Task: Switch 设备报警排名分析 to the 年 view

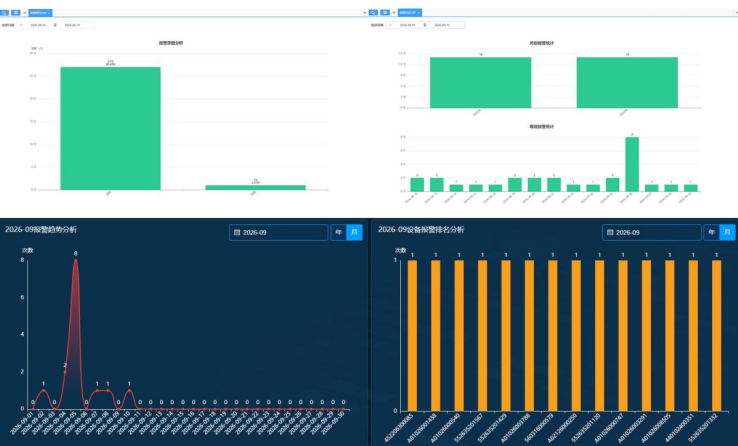Action: (x=712, y=232)
